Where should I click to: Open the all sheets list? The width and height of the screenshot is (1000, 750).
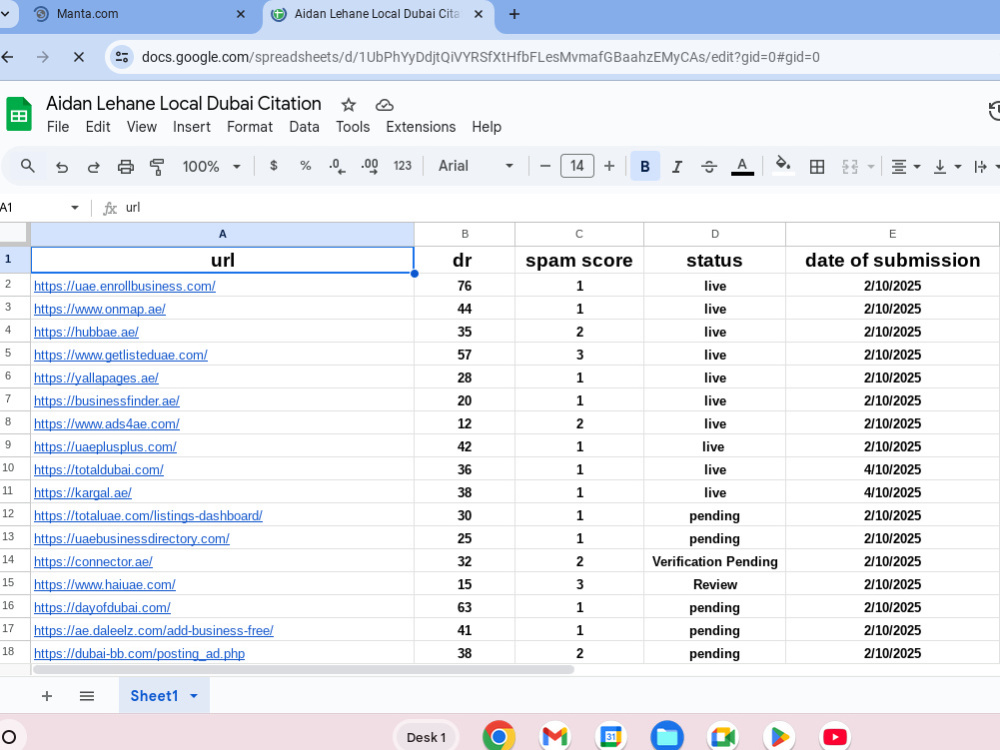coord(87,696)
